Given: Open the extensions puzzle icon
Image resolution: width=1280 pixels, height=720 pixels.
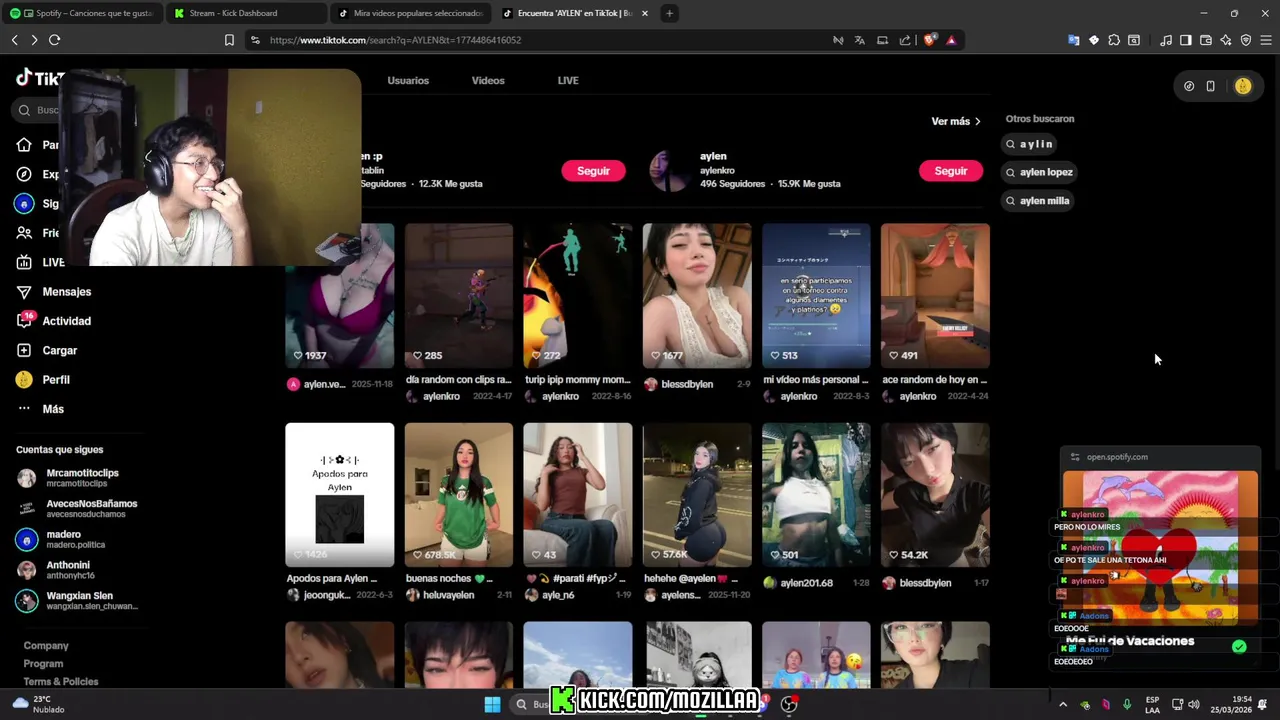Looking at the screenshot, I should (x=1114, y=40).
